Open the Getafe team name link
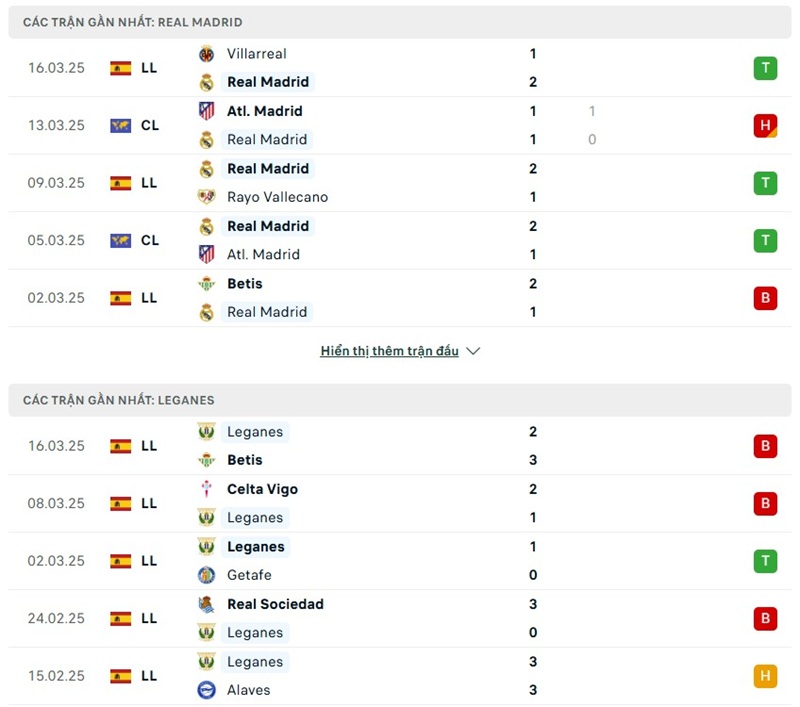800x707 pixels. tap(249, 575)
